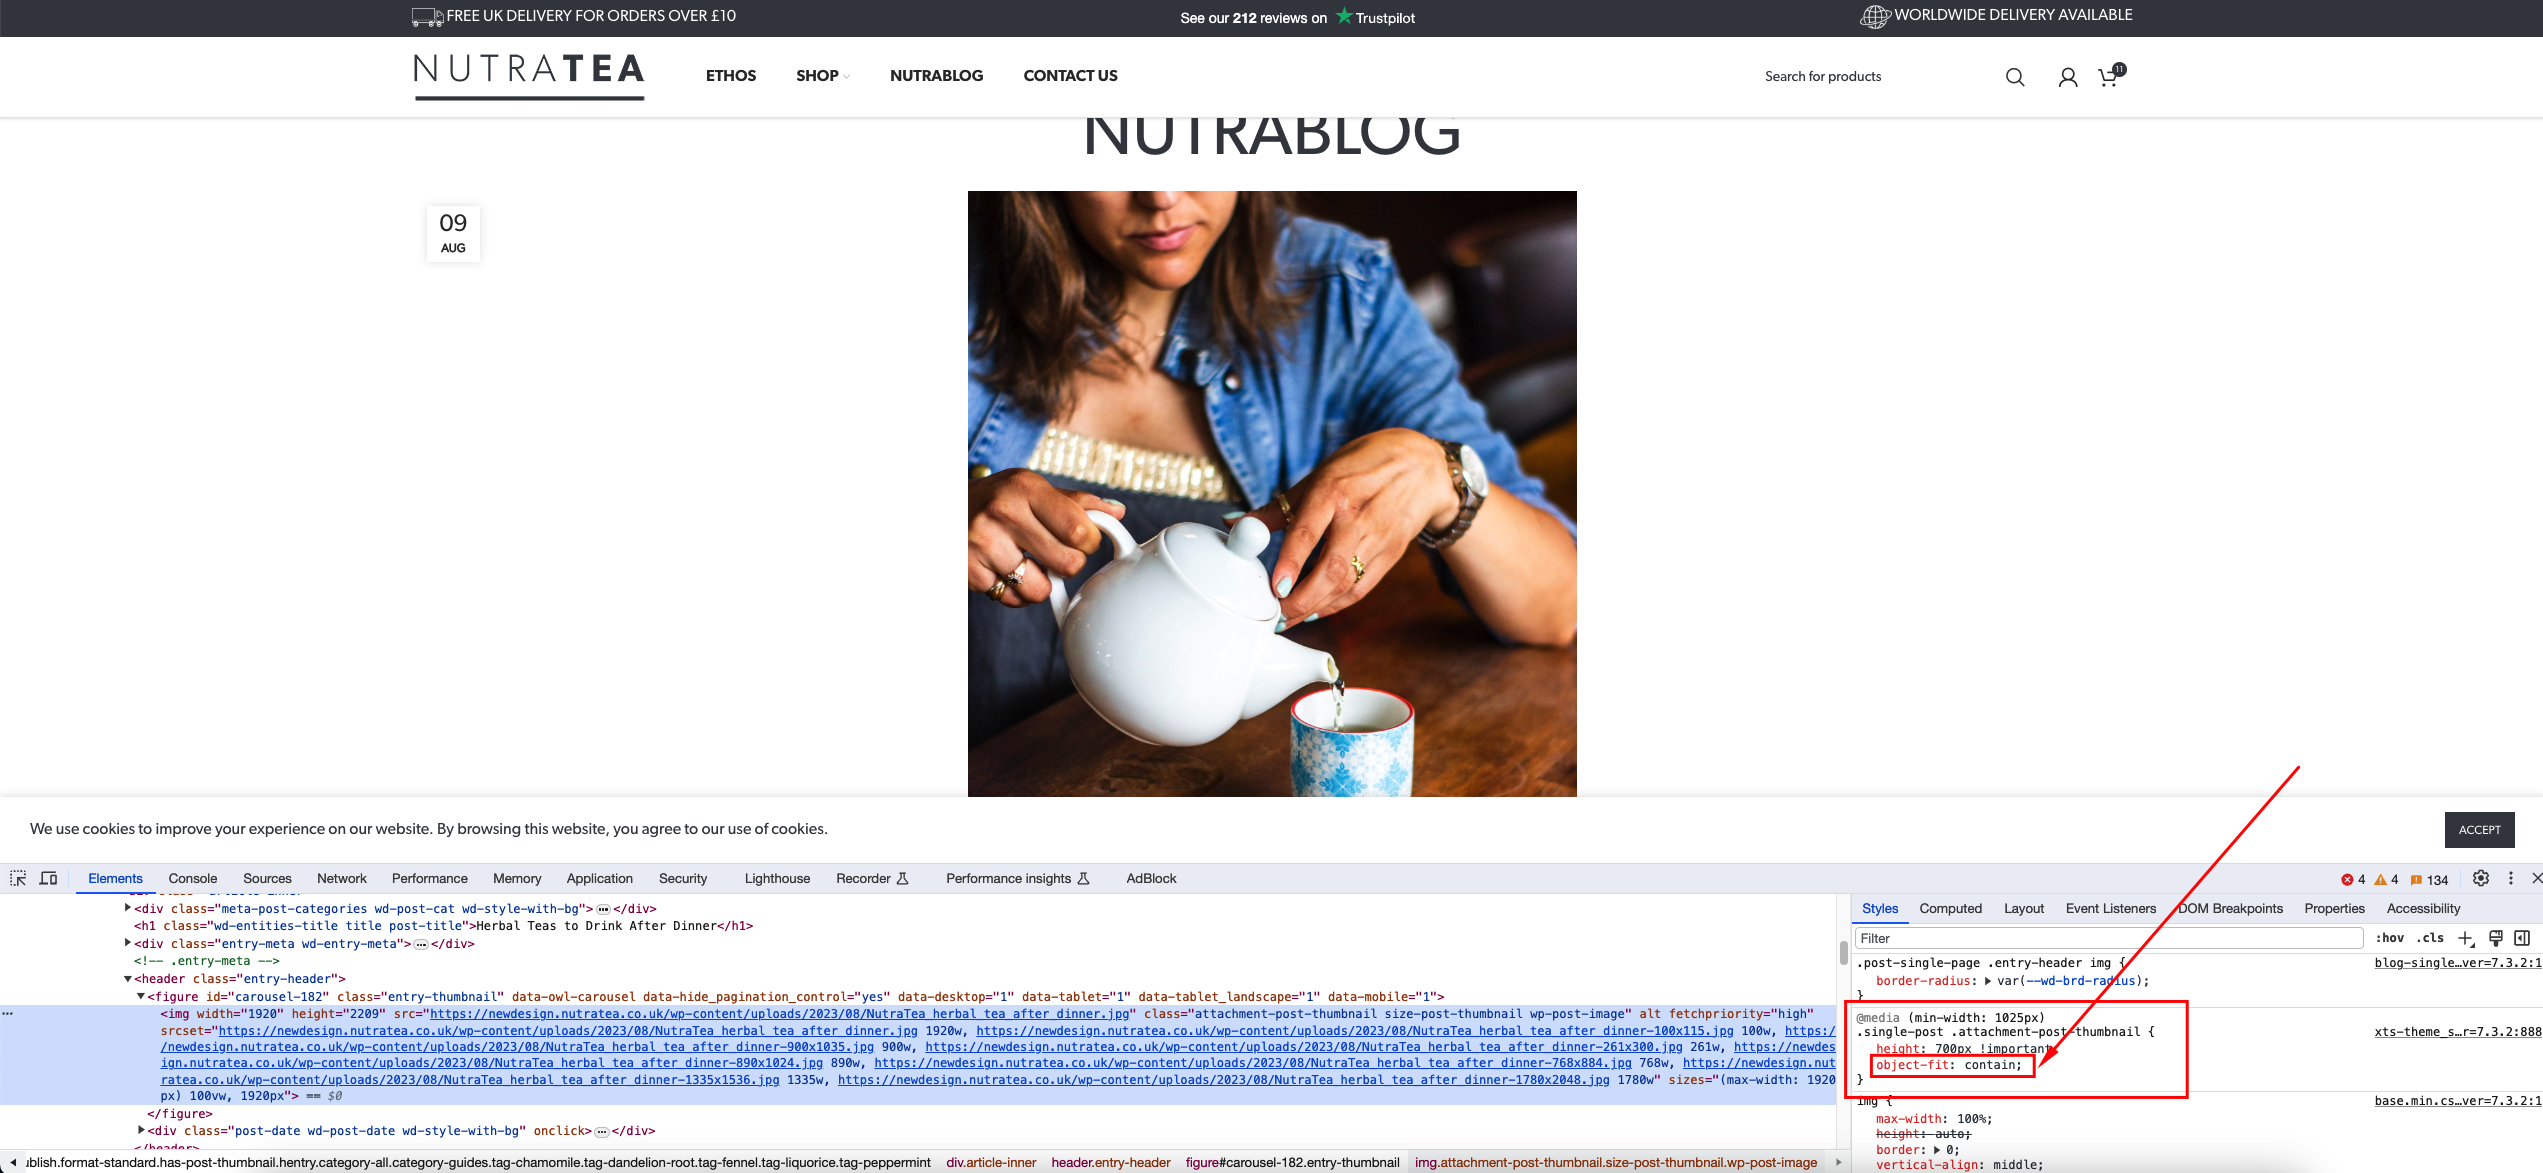Open the AdBlock tab
This screenshot has width=2543, height=1173.
[x=1151, y=879]
